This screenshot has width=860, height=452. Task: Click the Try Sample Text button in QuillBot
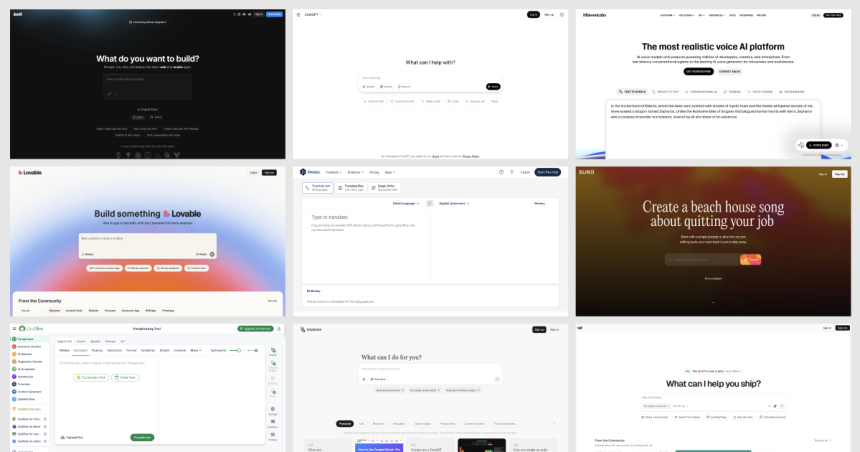click(x=91, y=377)
